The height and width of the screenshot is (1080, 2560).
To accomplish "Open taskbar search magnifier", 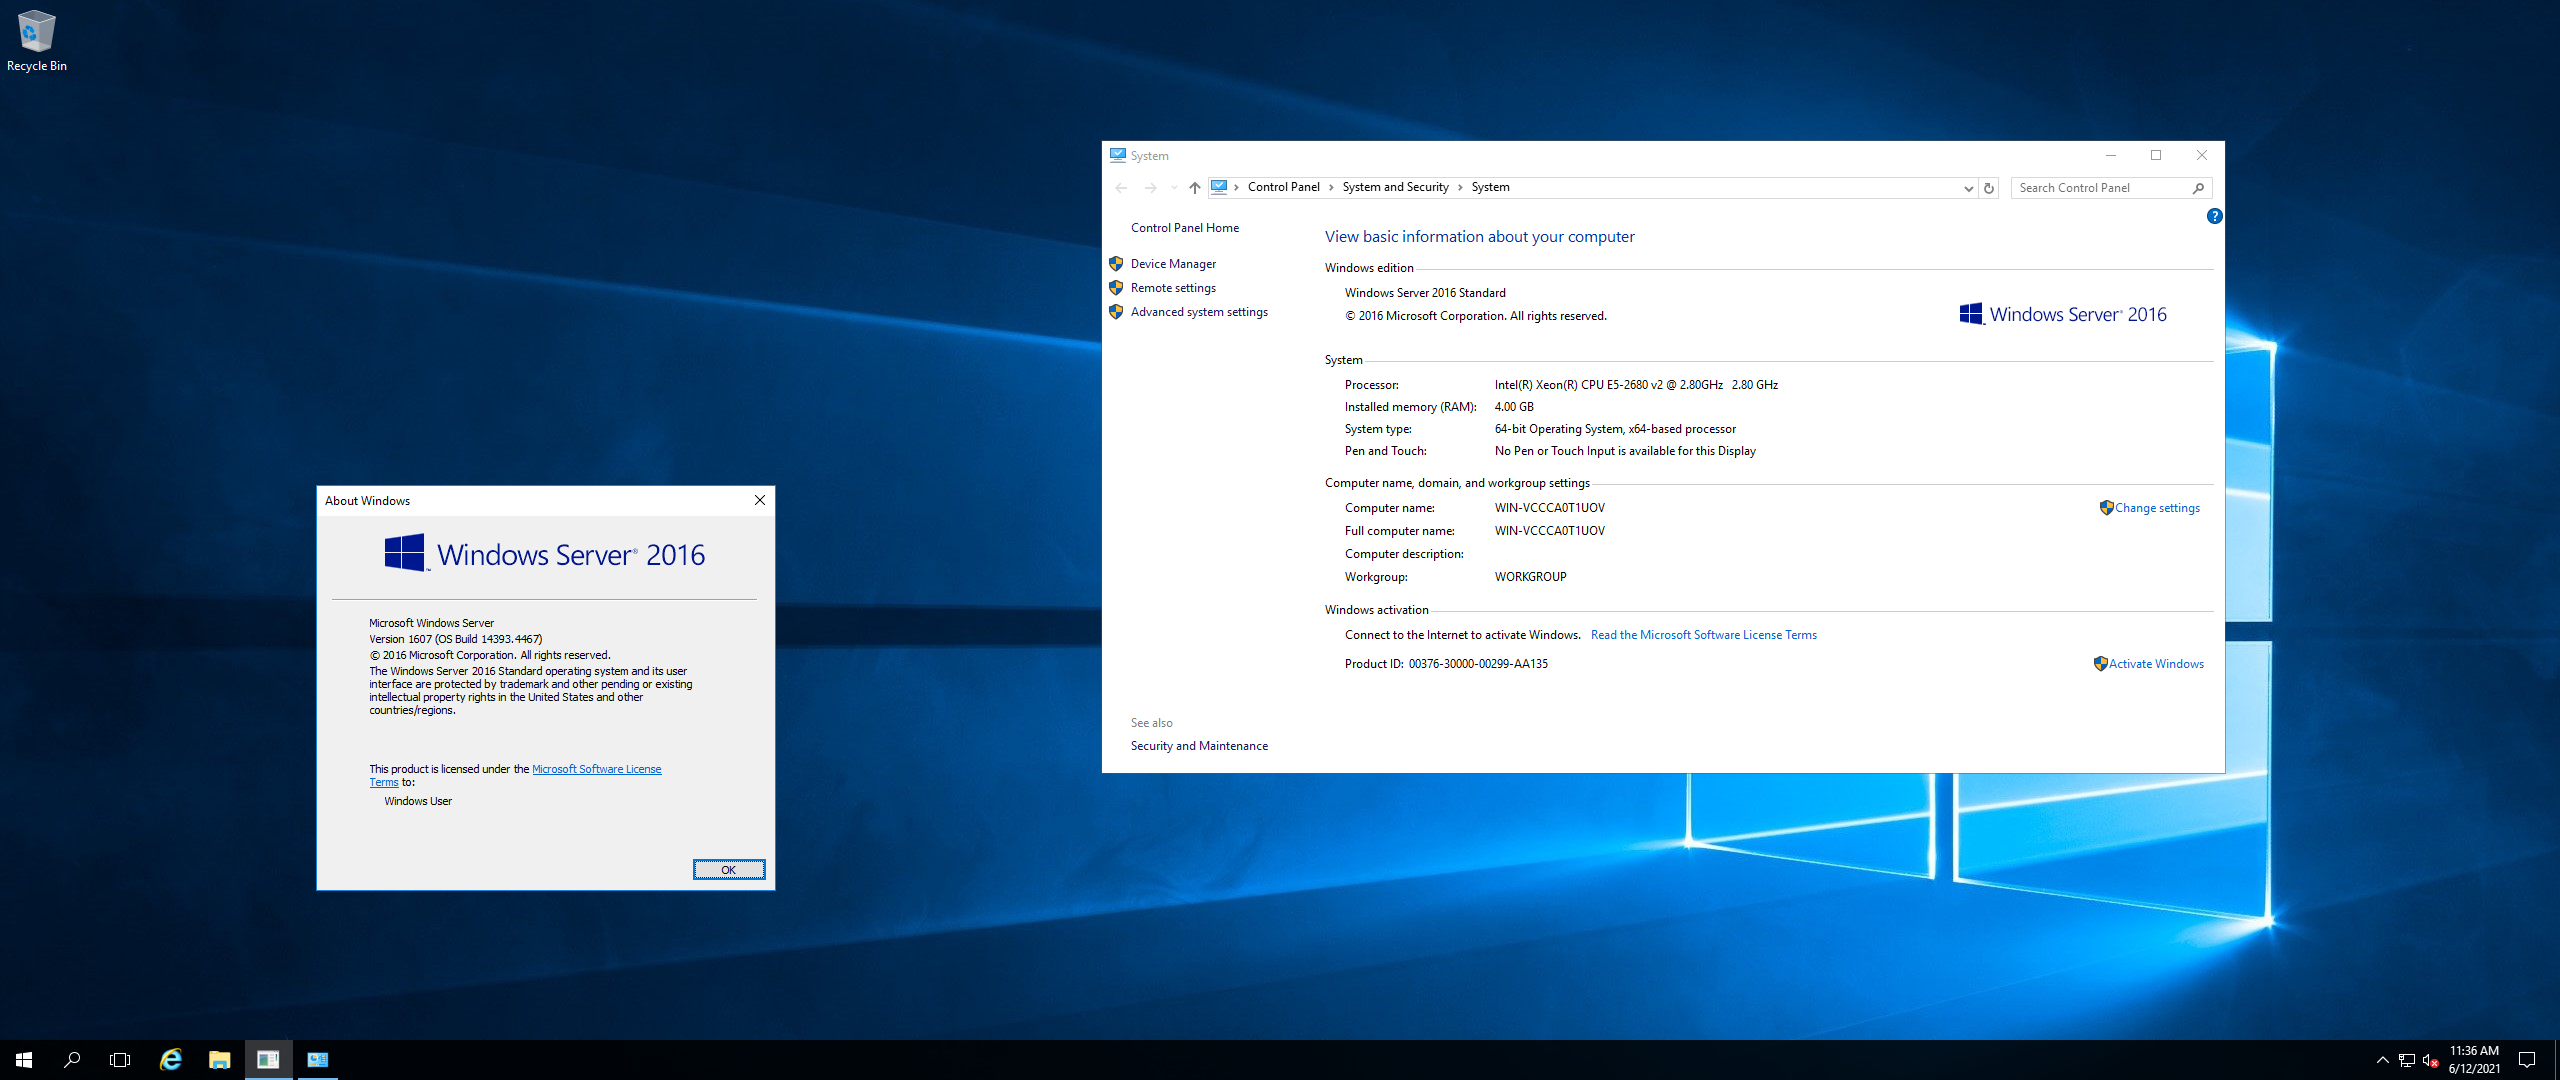I will pyautogui.click(x=72, y=1060).
